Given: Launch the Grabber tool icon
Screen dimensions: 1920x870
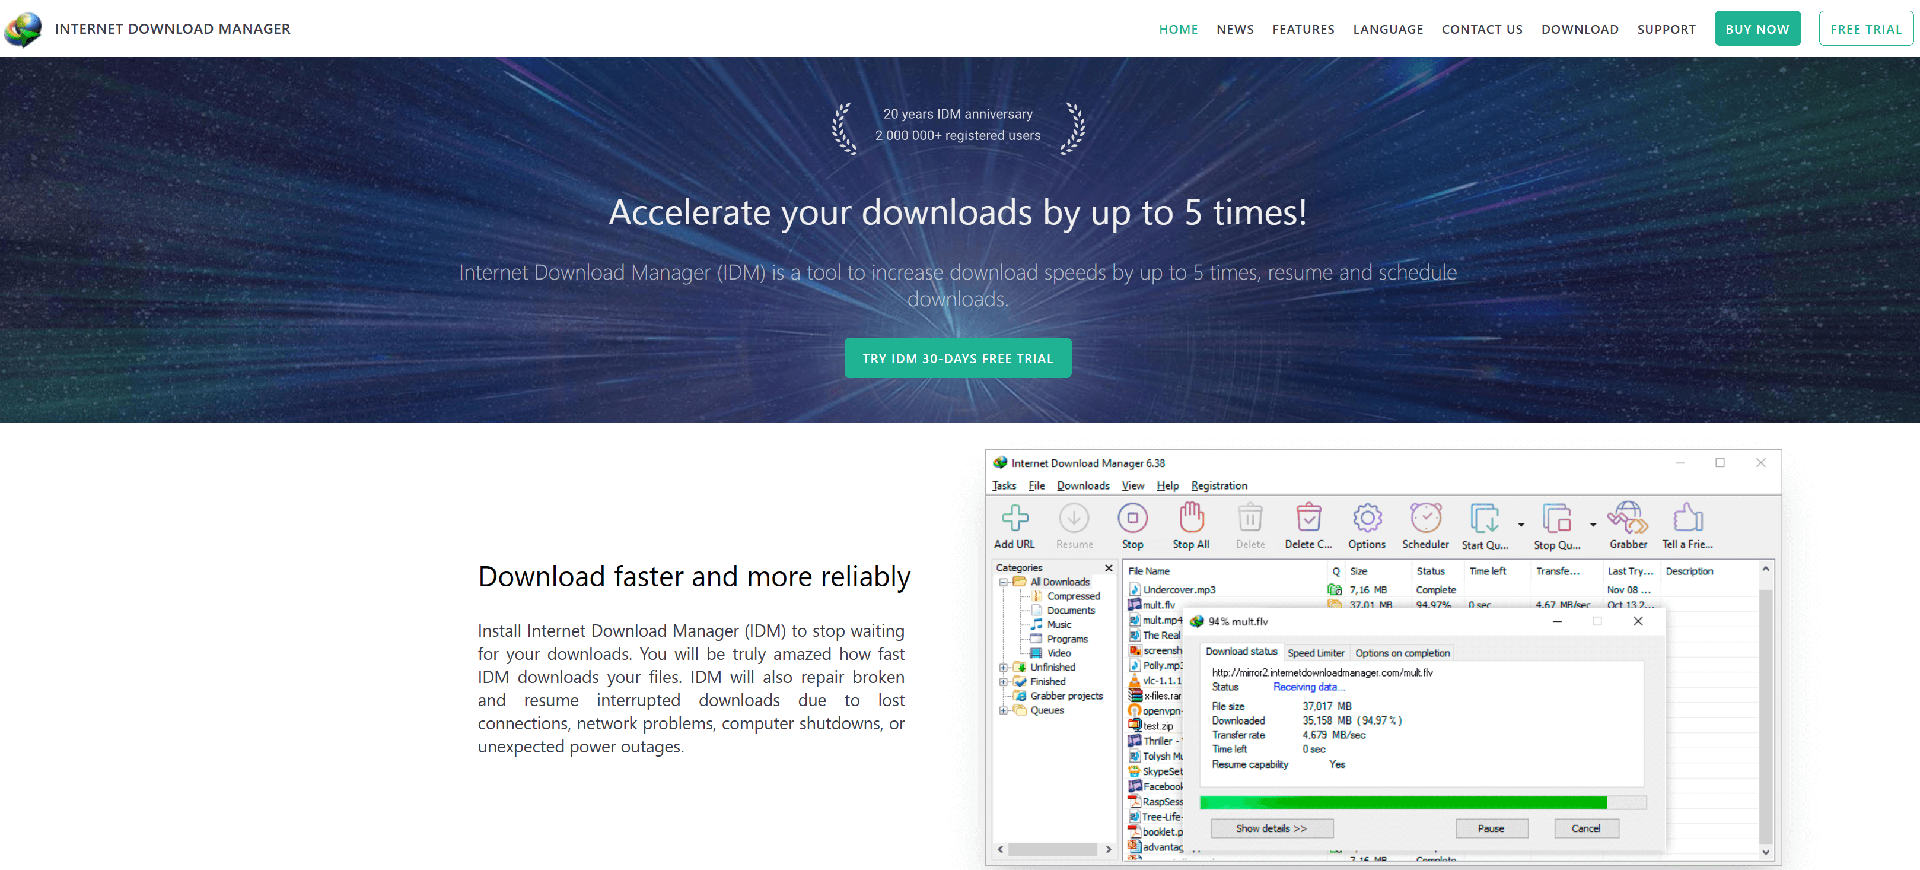Looking at the screenshot, I should point(1627,518).
